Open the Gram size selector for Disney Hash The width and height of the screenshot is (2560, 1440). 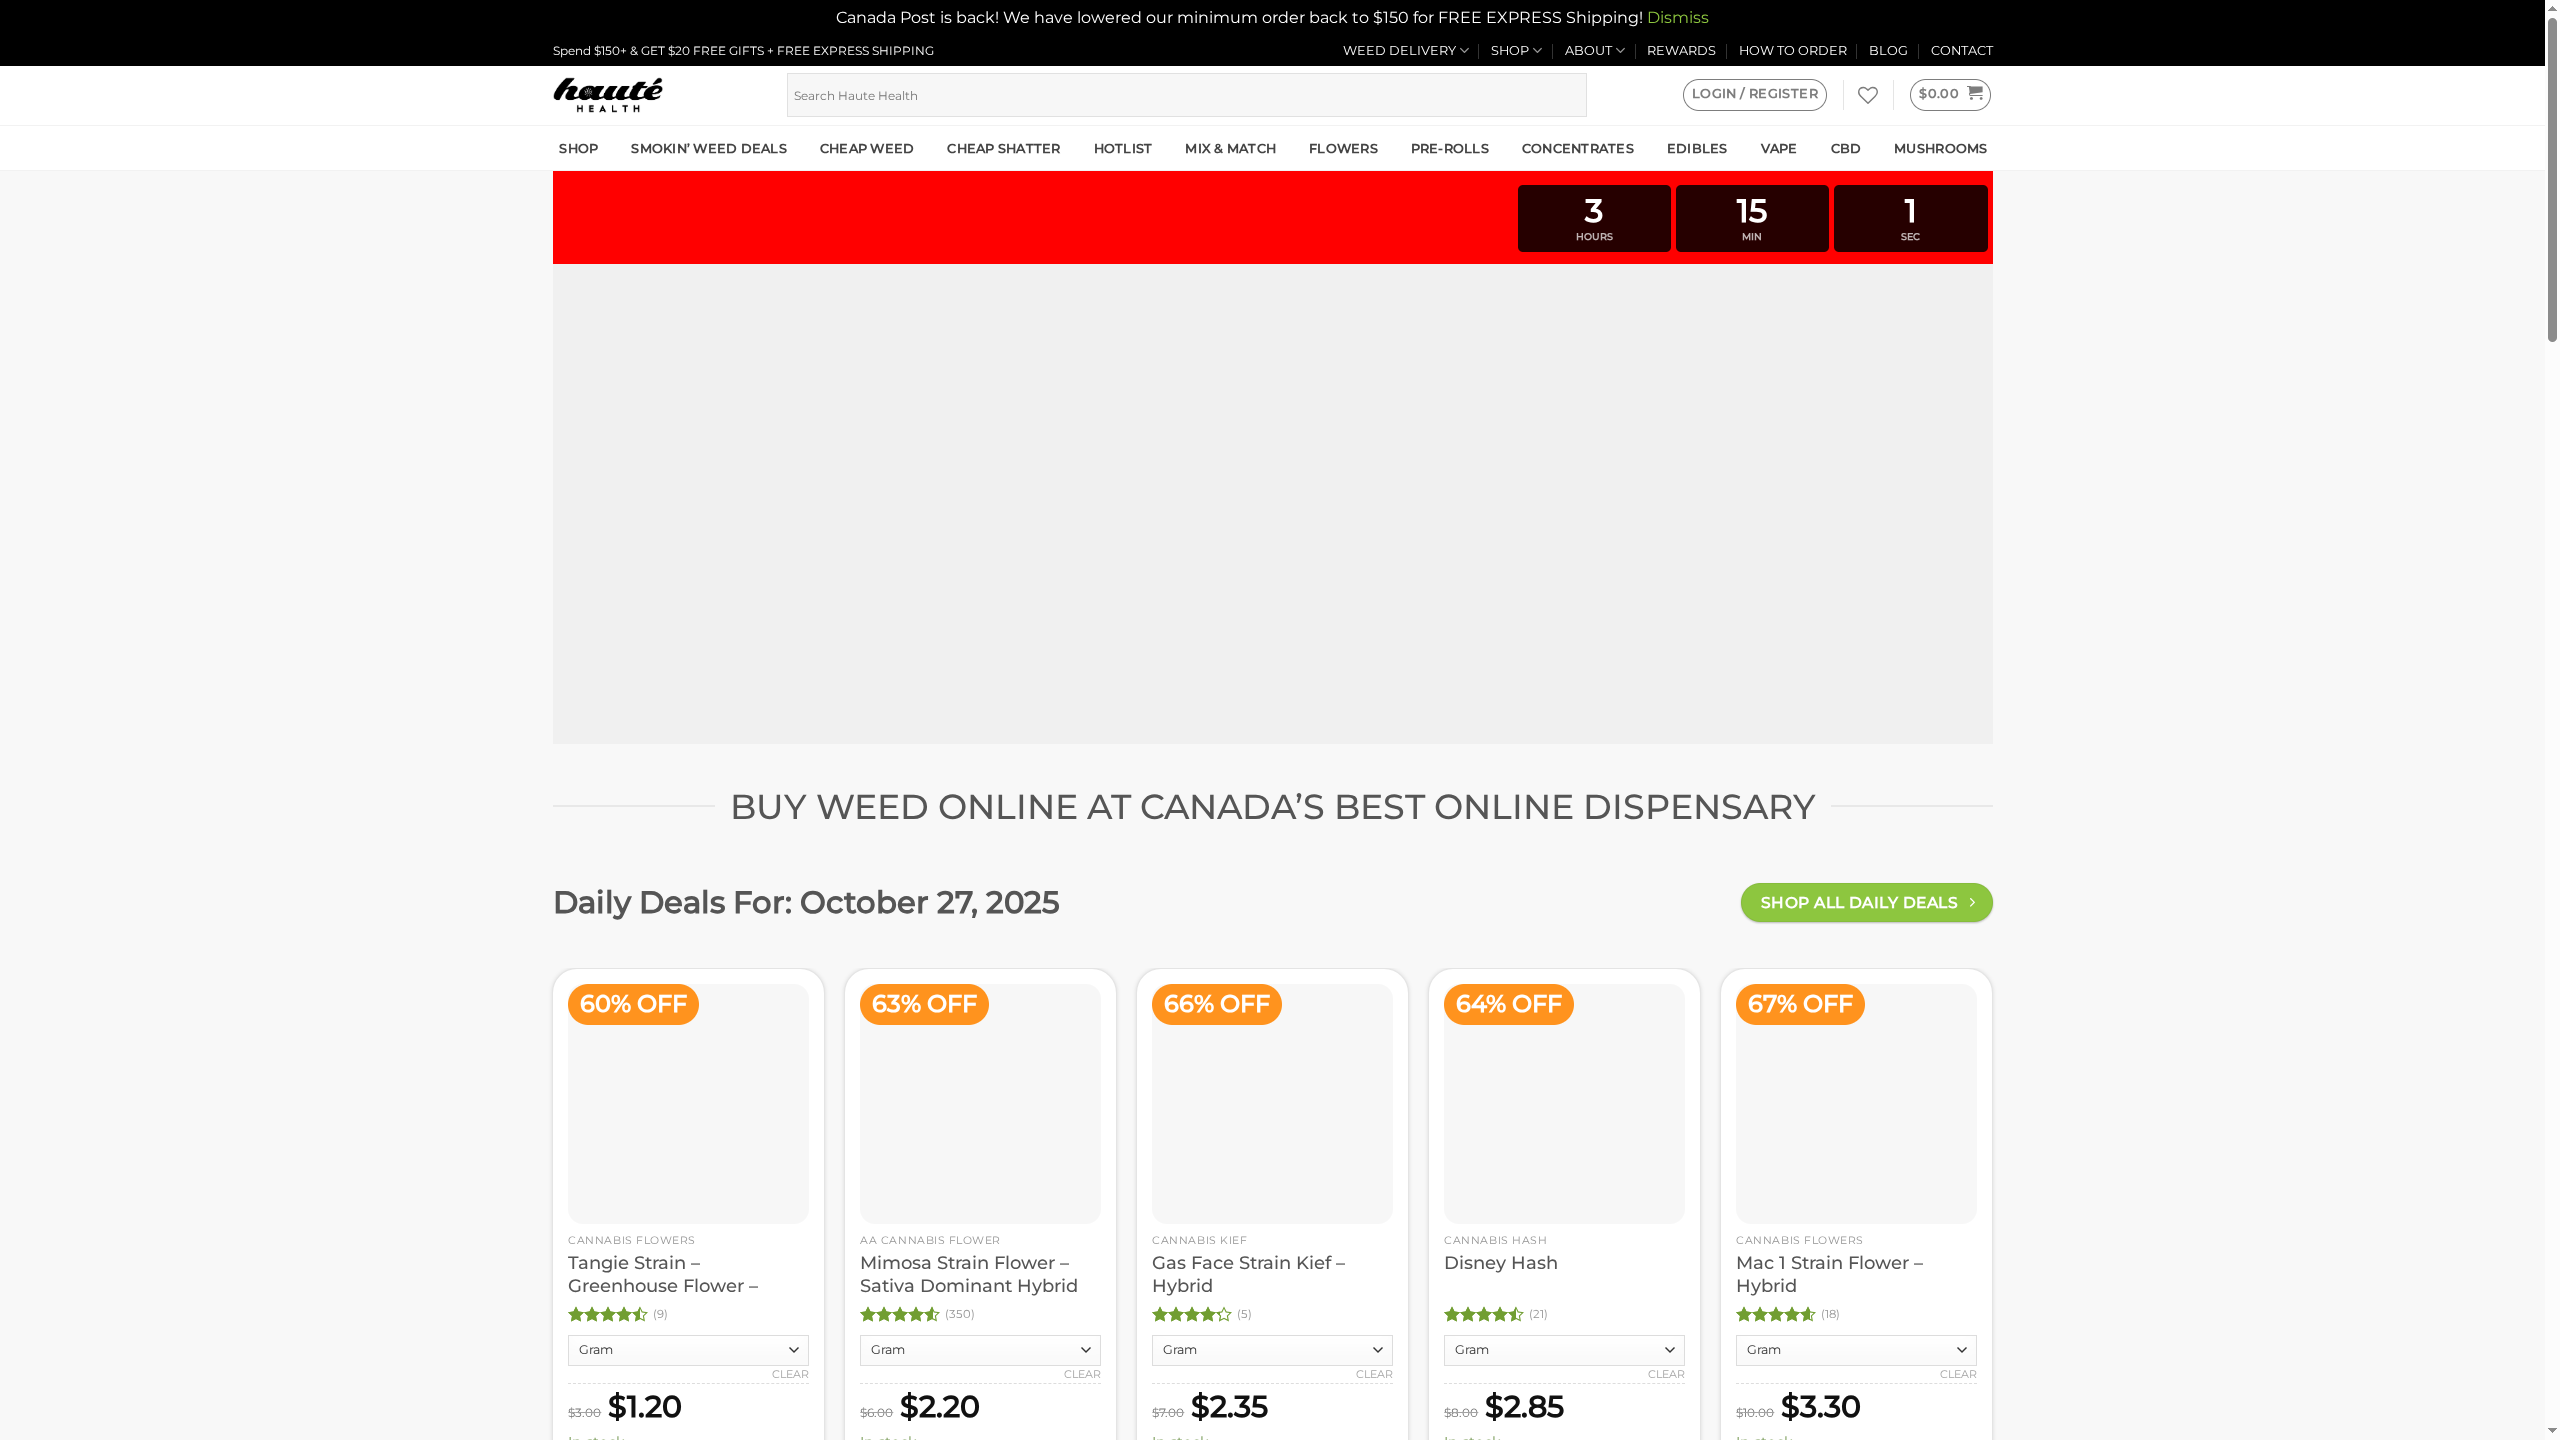point(1563,1350)
